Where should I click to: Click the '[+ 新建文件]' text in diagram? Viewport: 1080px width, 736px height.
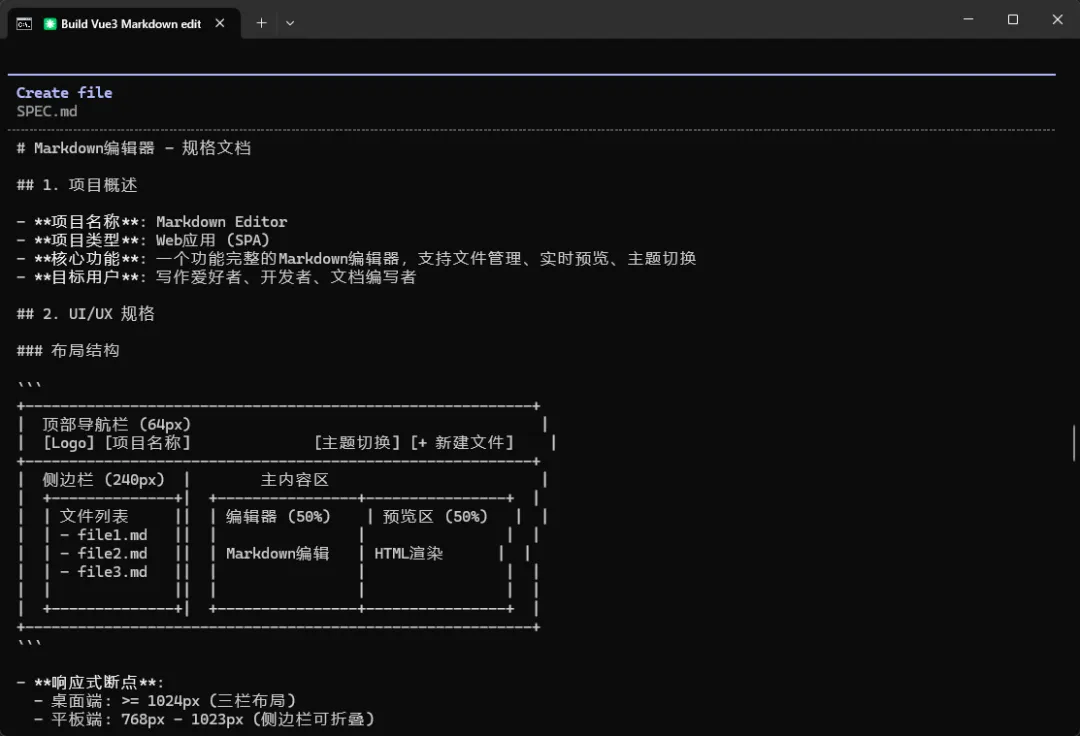[462, 443]
